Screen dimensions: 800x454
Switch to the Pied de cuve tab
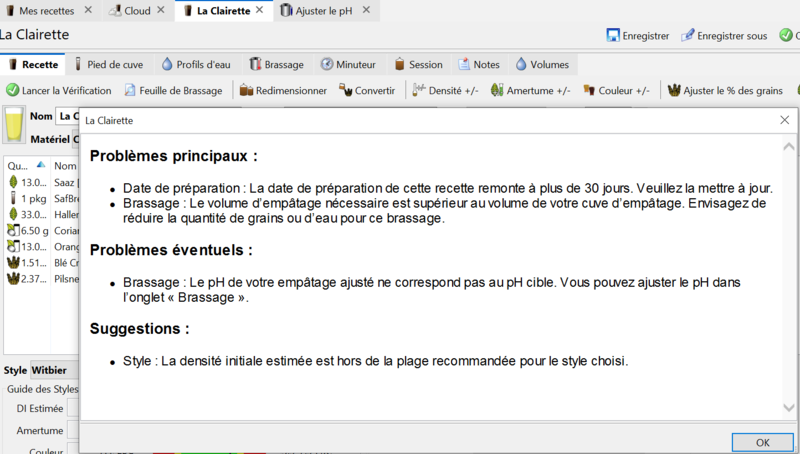coord(107,64)
